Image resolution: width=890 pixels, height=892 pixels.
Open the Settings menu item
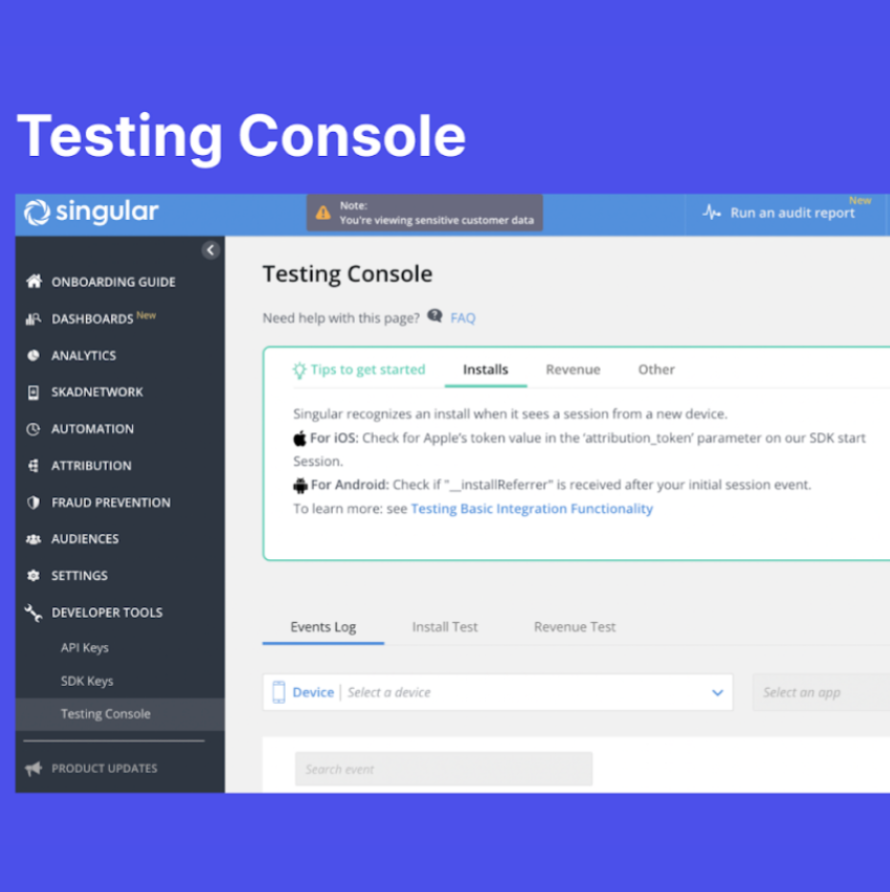(79, 575)
